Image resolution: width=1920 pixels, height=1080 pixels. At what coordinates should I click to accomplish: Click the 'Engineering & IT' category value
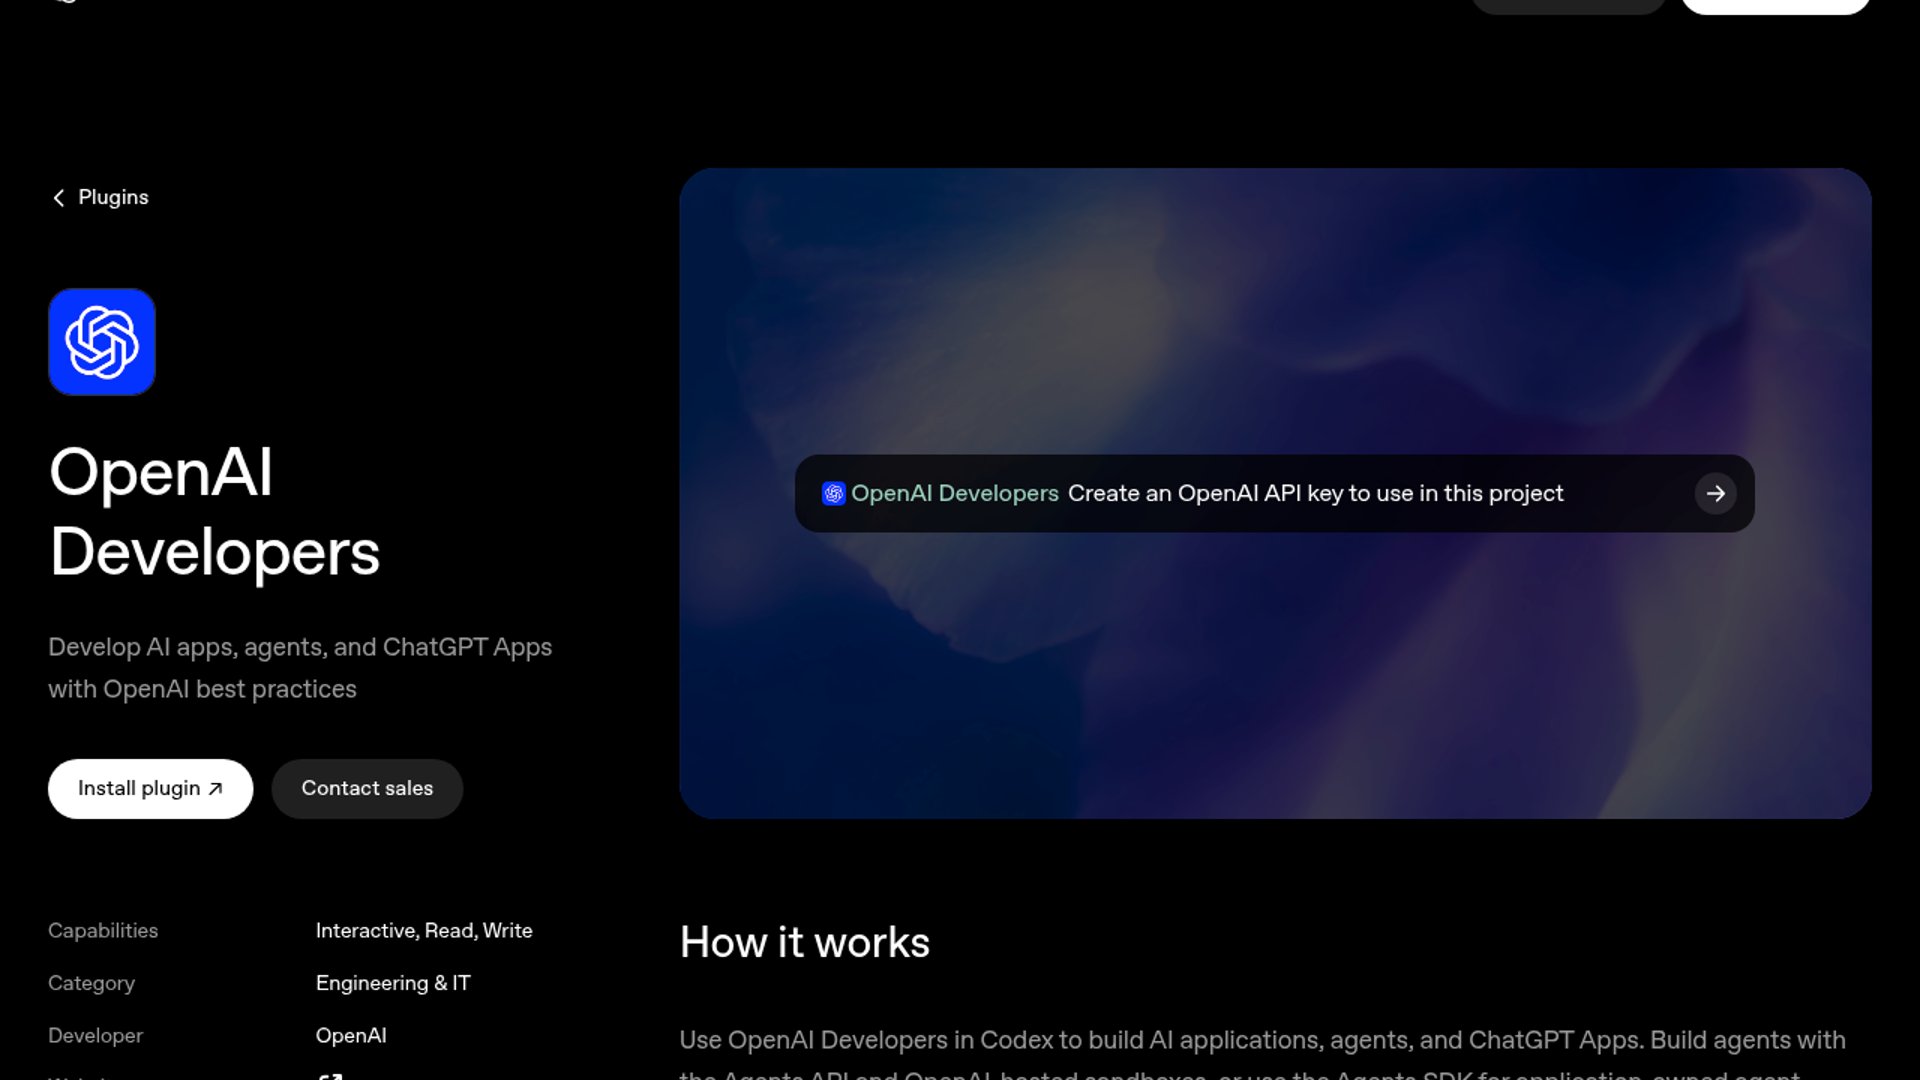point(393,983)
